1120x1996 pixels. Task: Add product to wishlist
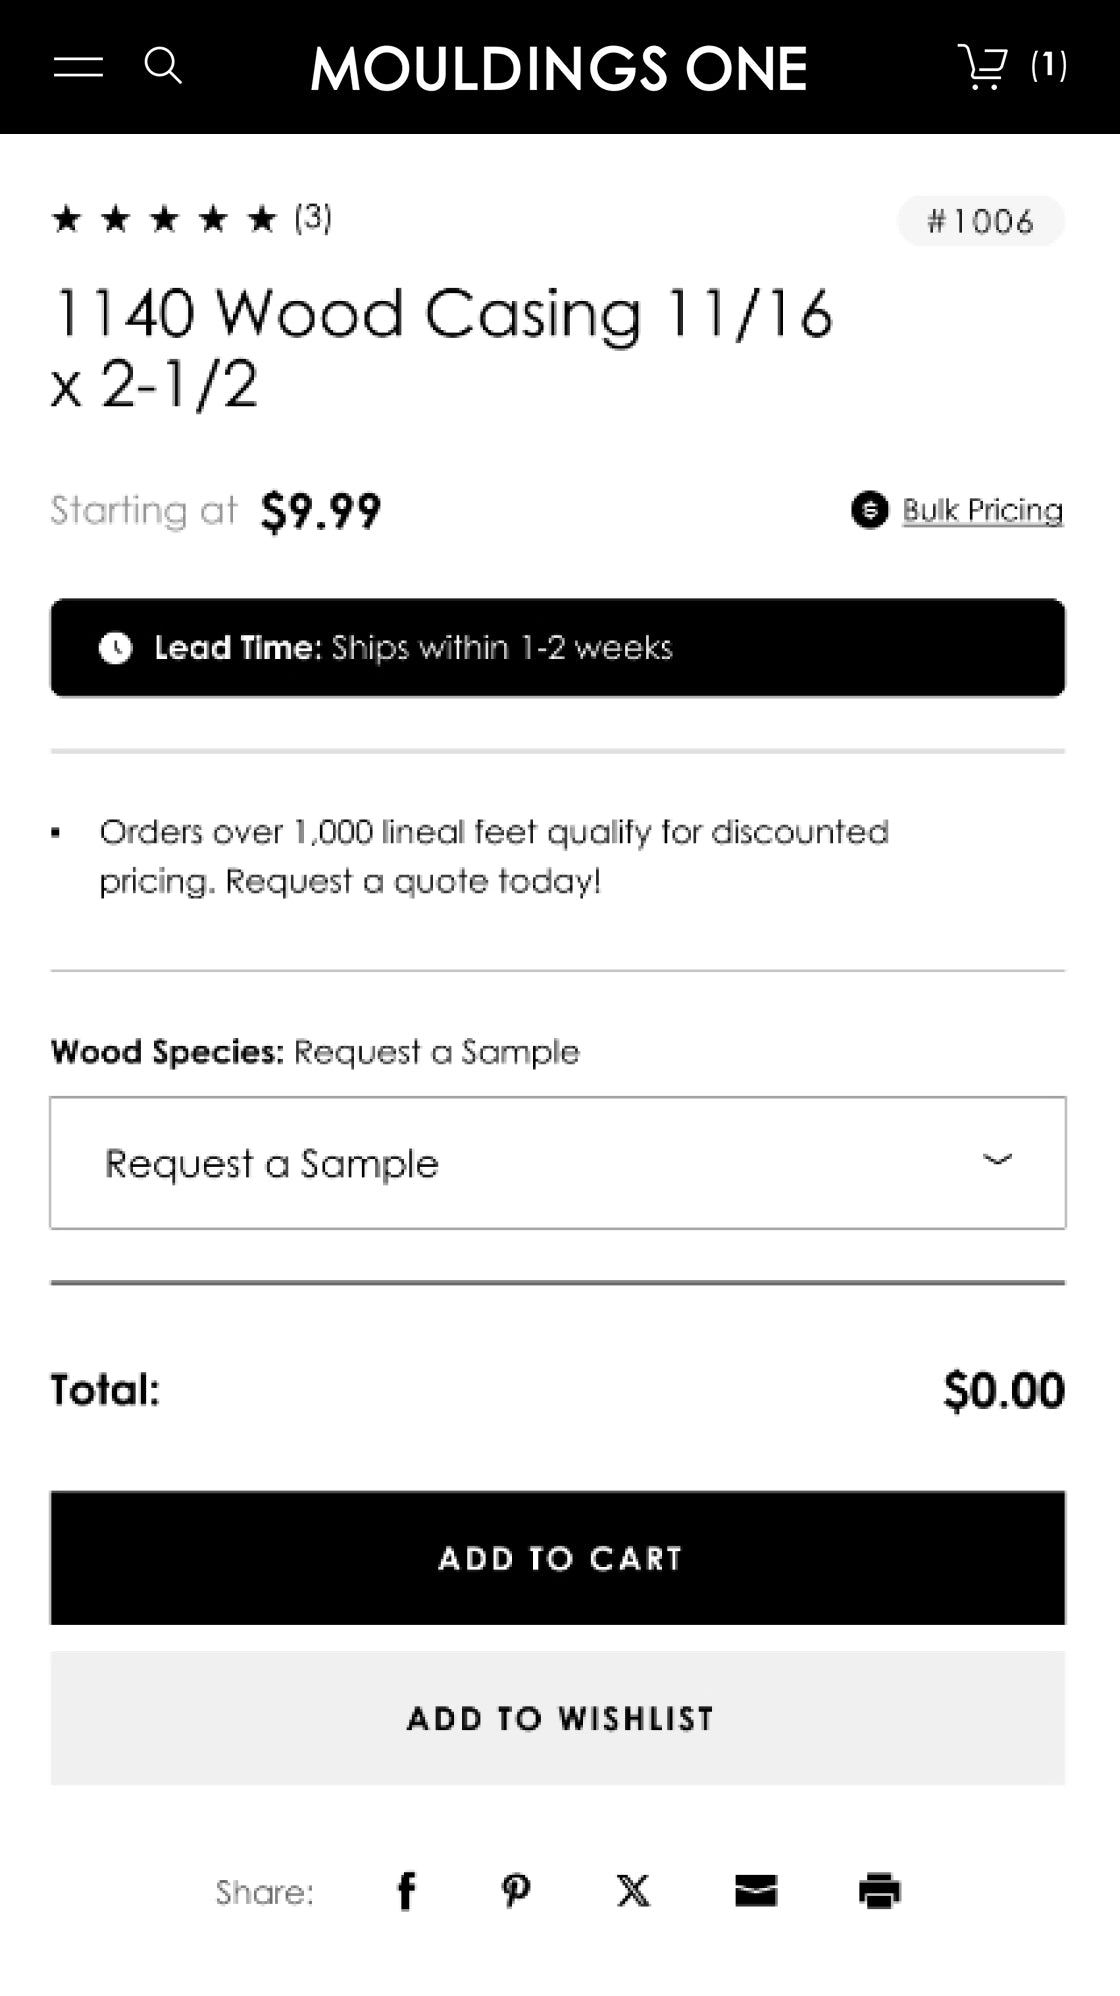pyautogui.click(x=557, y=1718)
